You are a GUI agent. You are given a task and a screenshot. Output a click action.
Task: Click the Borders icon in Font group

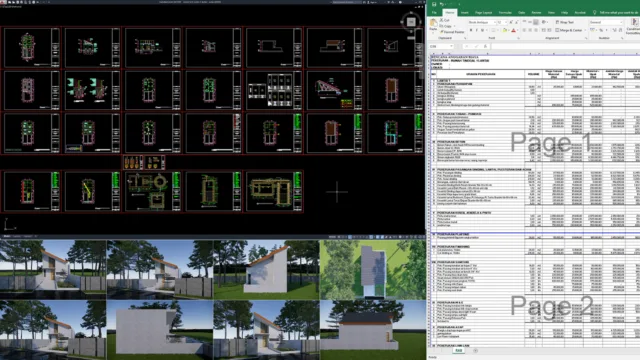click(x=493, y=30)
